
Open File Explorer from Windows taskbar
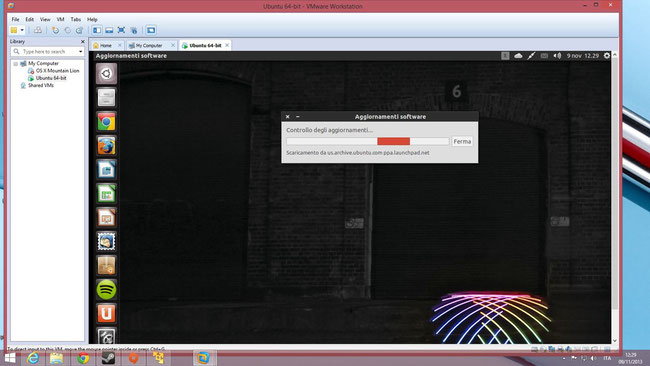coord(56,358)
